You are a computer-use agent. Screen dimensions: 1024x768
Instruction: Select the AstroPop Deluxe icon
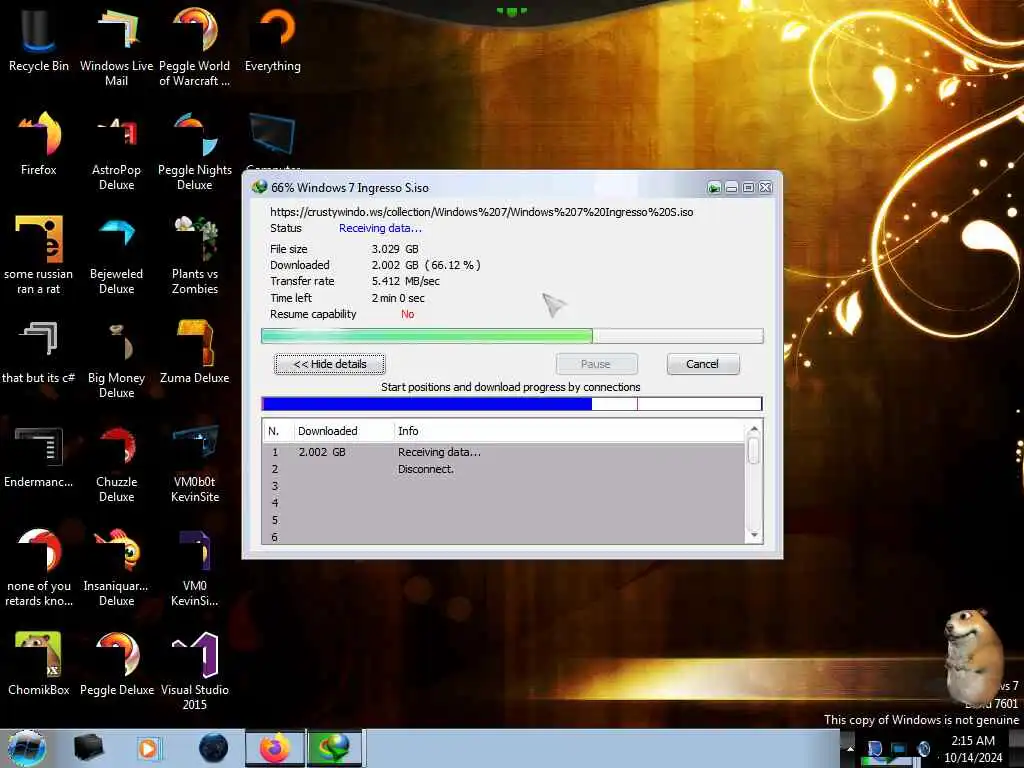coord(116,152)
